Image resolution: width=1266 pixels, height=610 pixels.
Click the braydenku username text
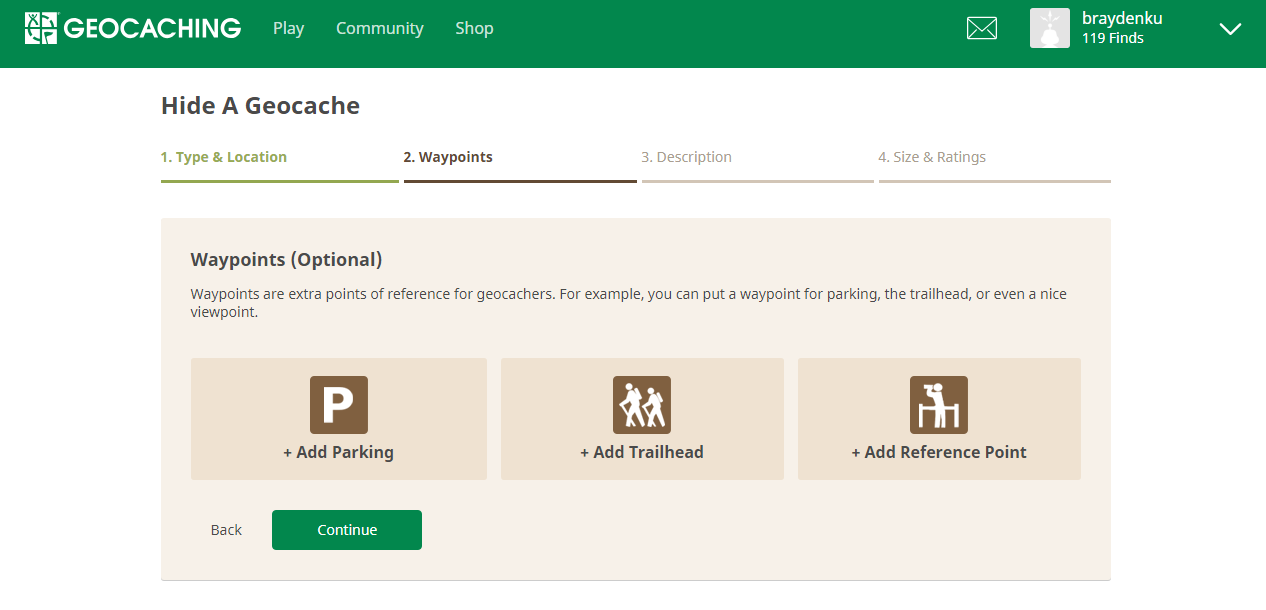1122,18
